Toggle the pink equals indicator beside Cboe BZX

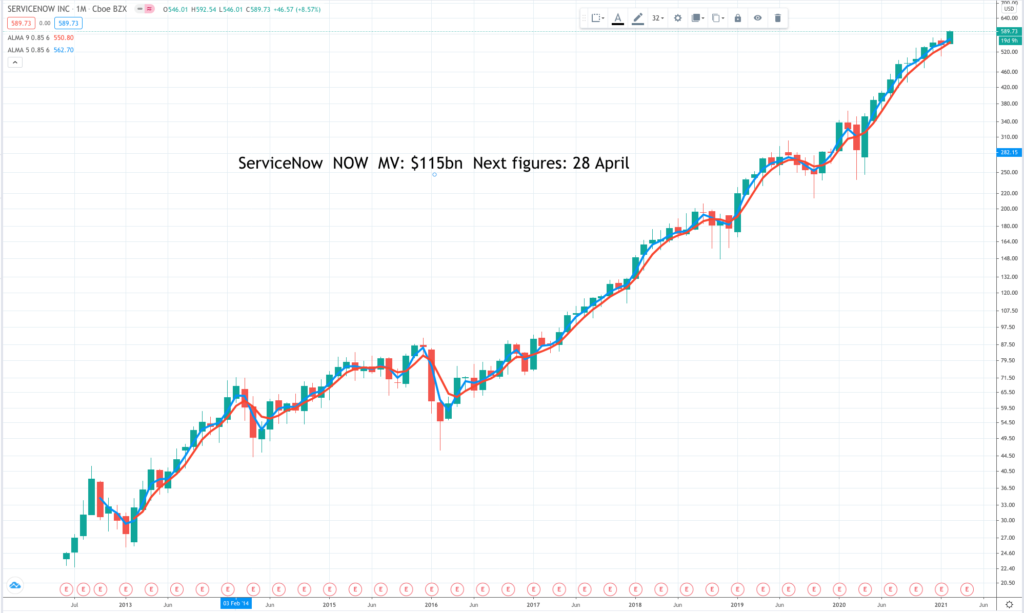tap(150, 9)
